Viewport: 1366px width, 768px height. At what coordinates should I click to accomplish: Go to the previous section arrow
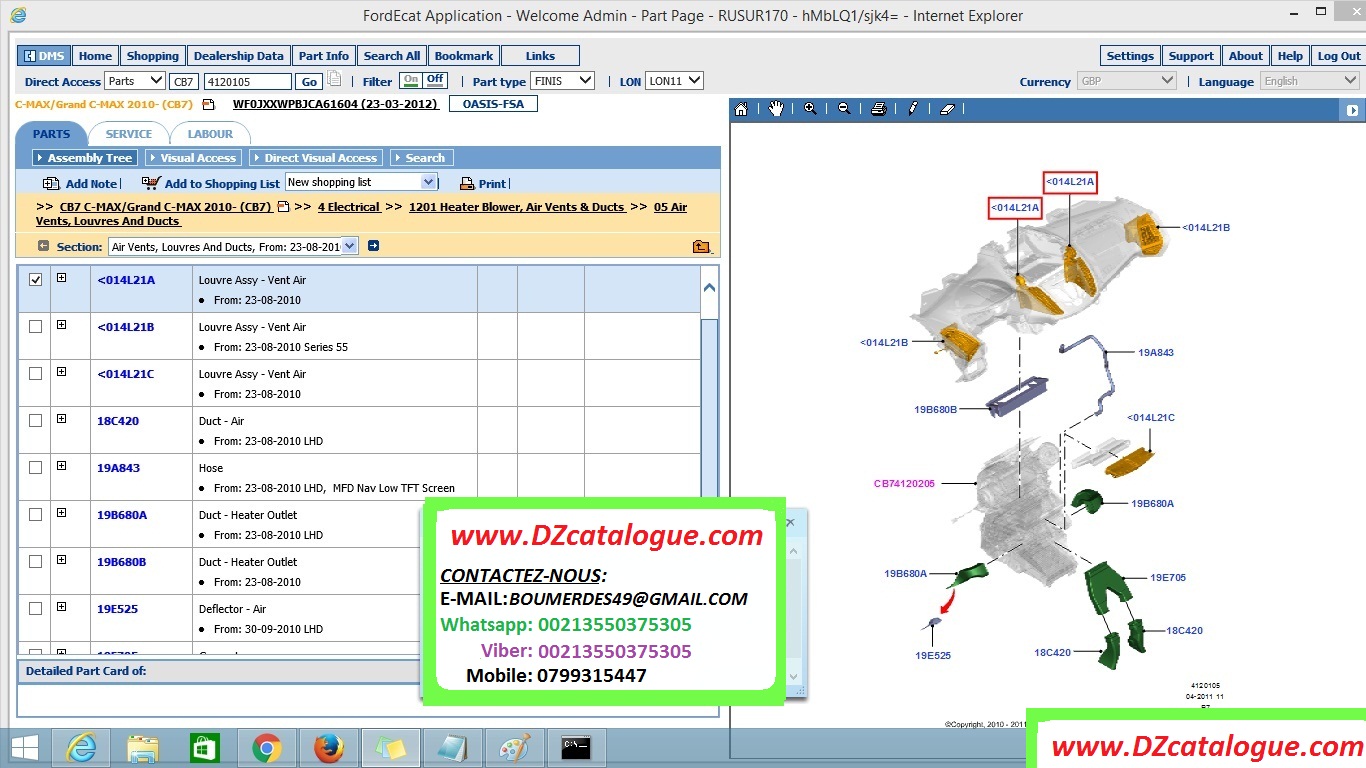43,246
